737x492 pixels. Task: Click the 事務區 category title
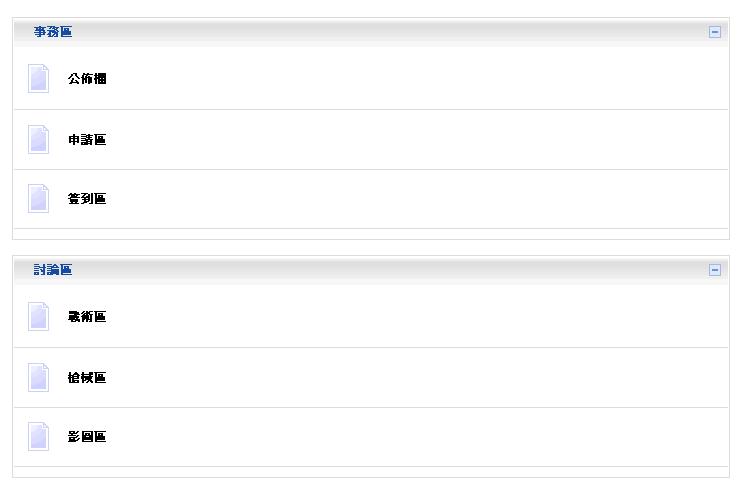point(53,31)
